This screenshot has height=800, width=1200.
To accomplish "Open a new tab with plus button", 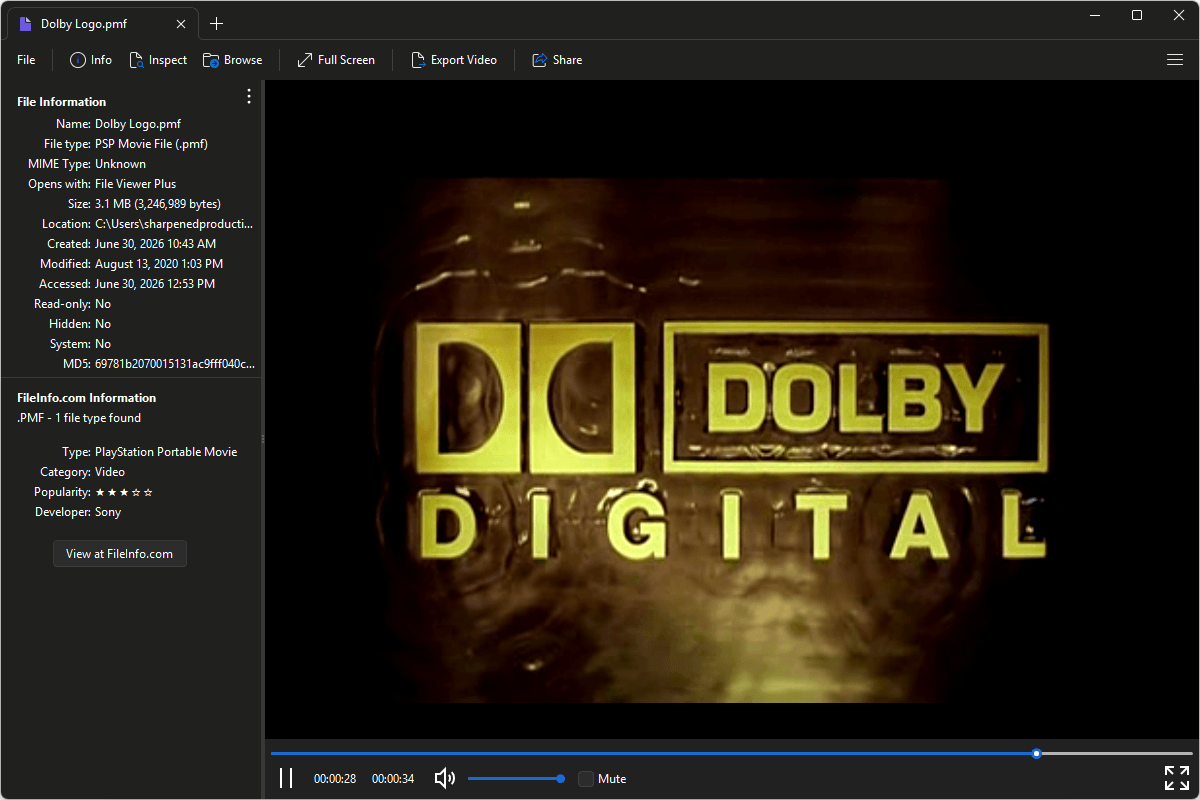I will coord(217,23).
